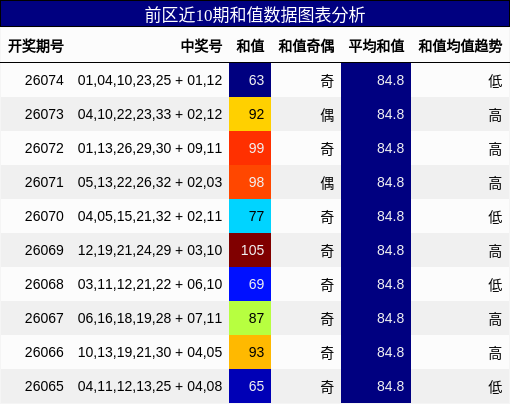Click winning numbers 01,04,10,23,25 + 01,12
Image resolution: width=510 pixels, height=404 pixels.
click(x=150, y=80)
